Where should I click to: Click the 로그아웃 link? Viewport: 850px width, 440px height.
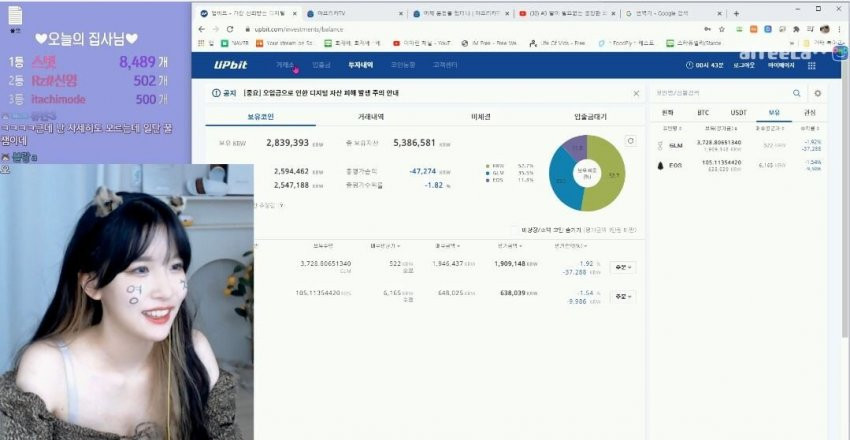pyautogui.click(x=743, y=65)
